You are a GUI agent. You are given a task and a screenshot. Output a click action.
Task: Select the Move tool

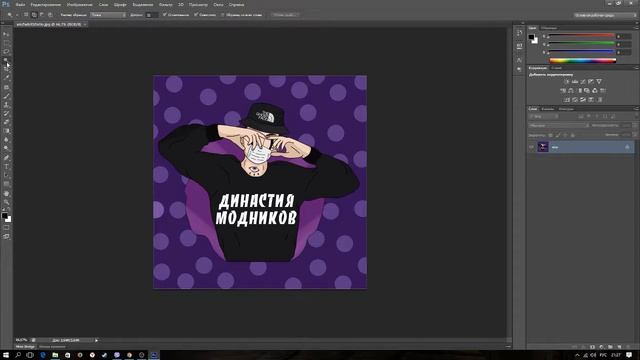click(6, 34)
